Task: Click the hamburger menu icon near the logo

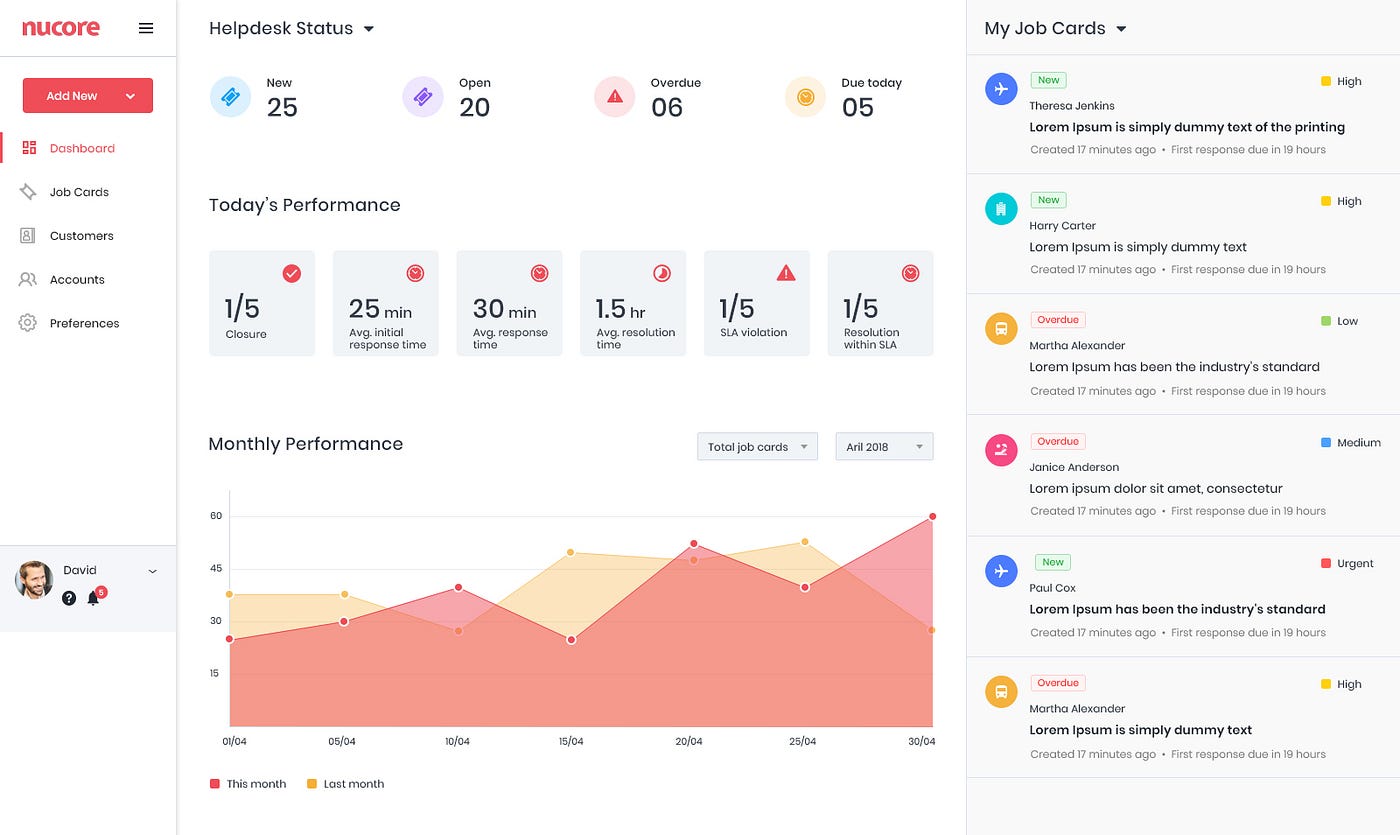Action: click(x=146, y=28)
